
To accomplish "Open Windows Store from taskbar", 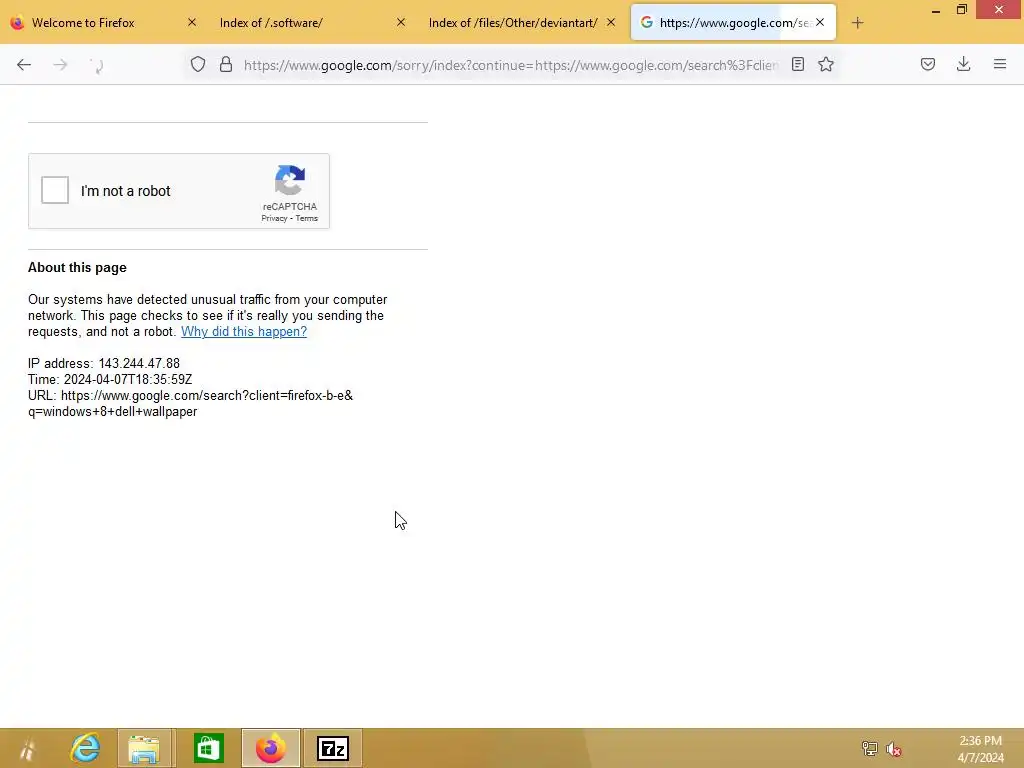I will click(x=208, y=748).
